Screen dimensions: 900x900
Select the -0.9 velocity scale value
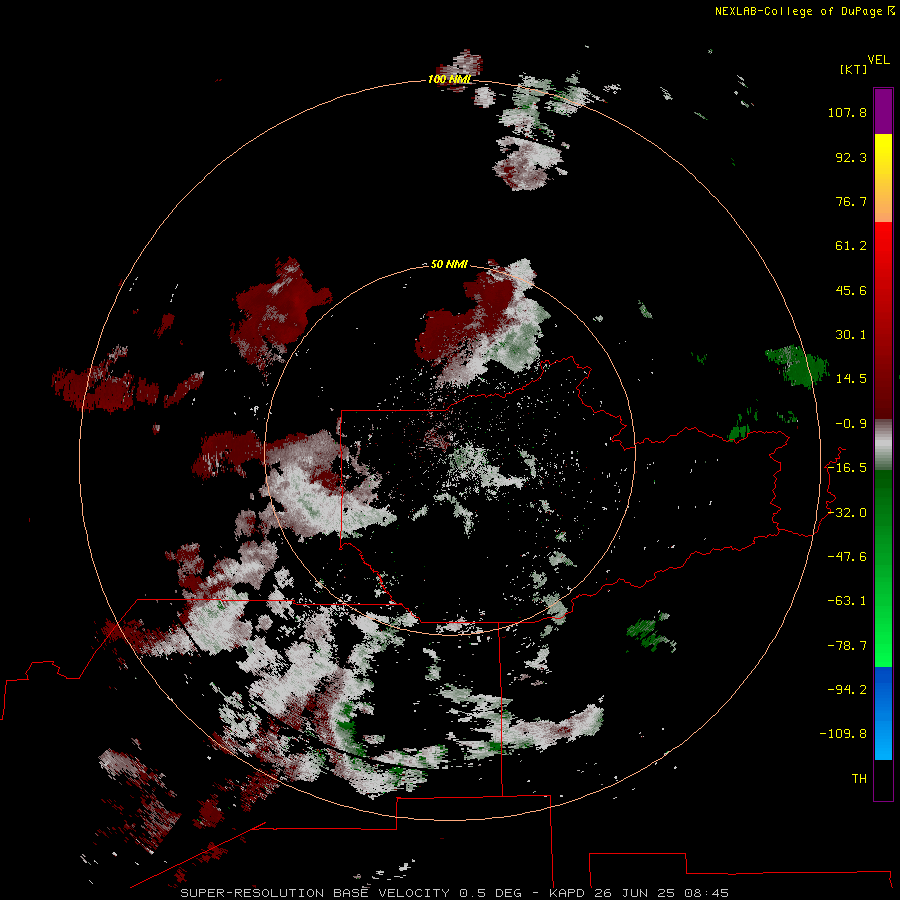(x=851, y=424)
